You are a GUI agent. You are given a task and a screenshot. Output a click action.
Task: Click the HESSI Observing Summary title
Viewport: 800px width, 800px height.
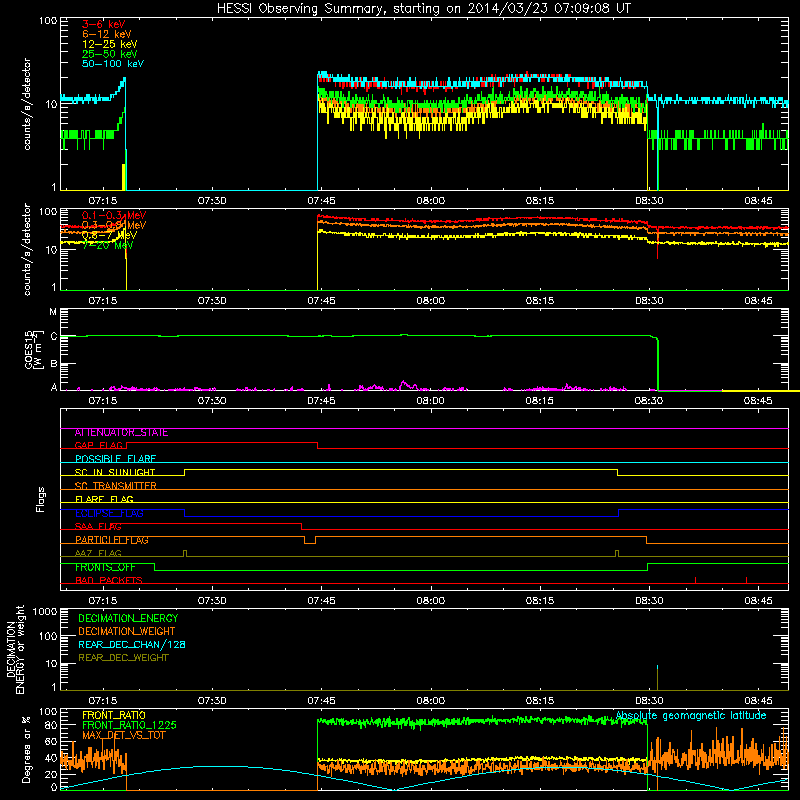tap(424, 9)
